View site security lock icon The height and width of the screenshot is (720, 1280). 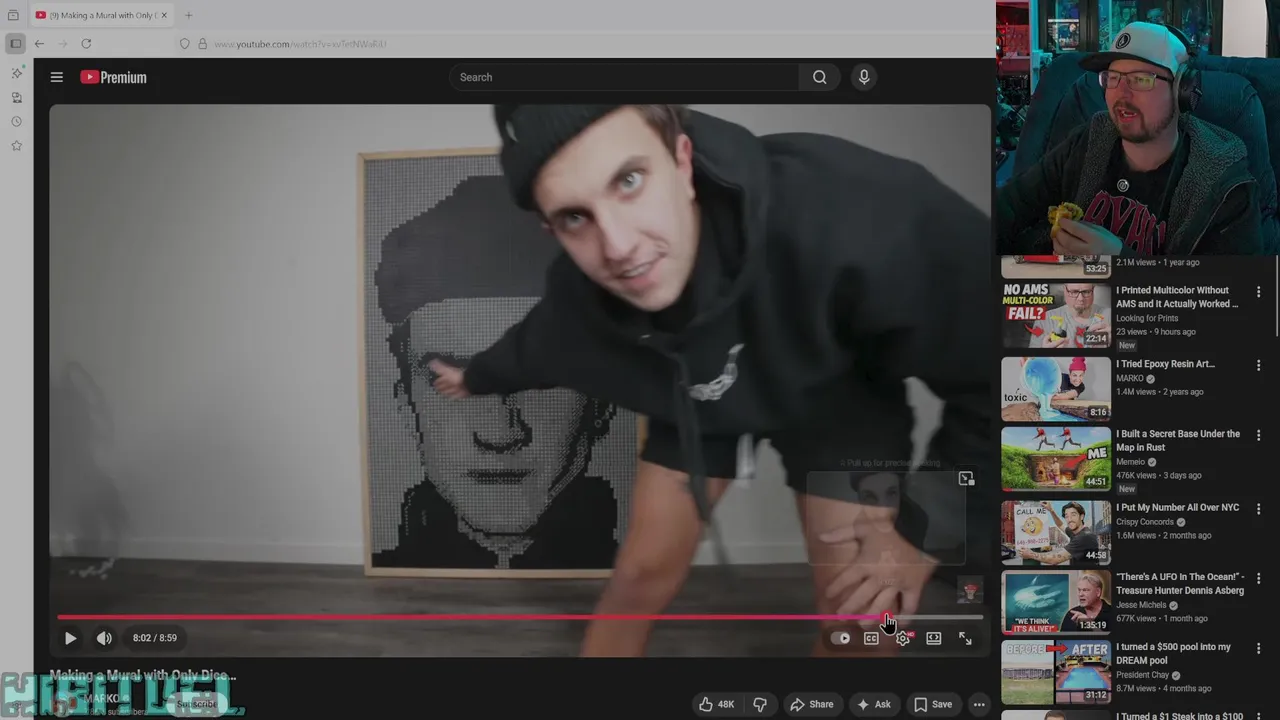pos(202,44)
